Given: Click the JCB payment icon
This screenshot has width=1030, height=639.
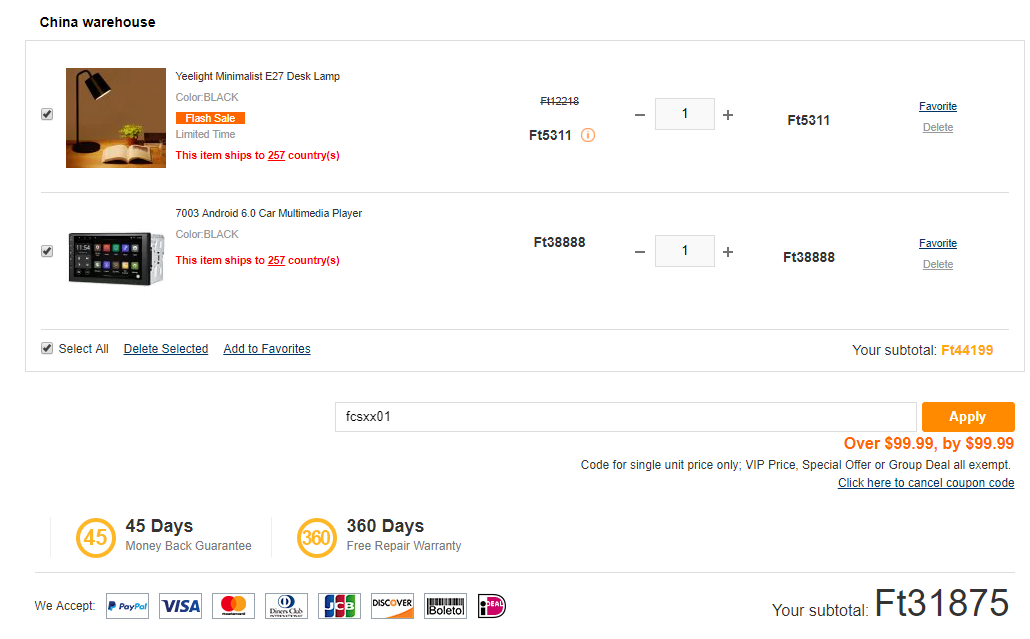Looking at the screenshot, I should pos(340,606).
